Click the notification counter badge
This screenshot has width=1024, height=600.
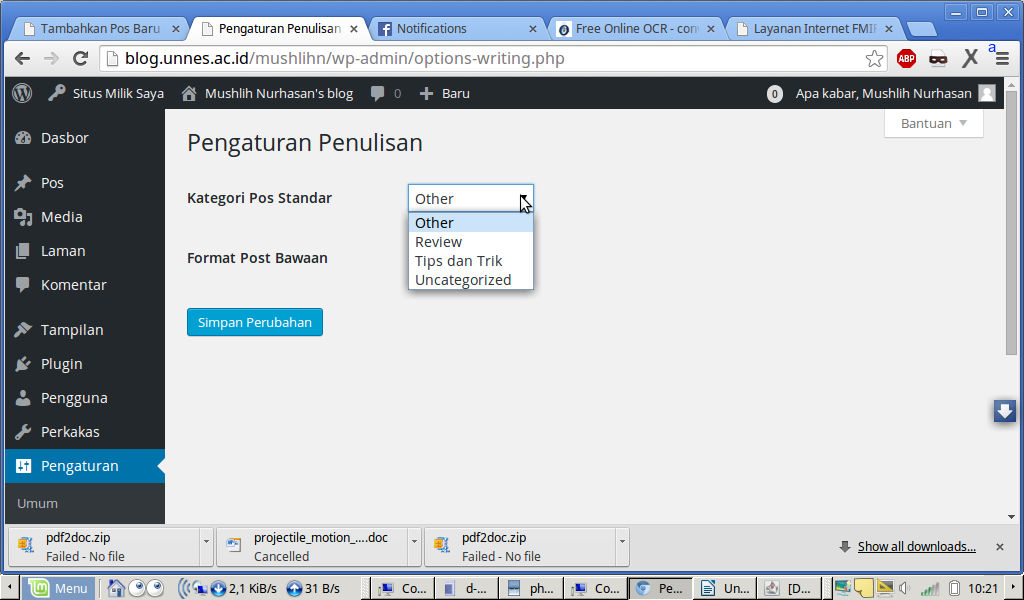pos(775,94)
